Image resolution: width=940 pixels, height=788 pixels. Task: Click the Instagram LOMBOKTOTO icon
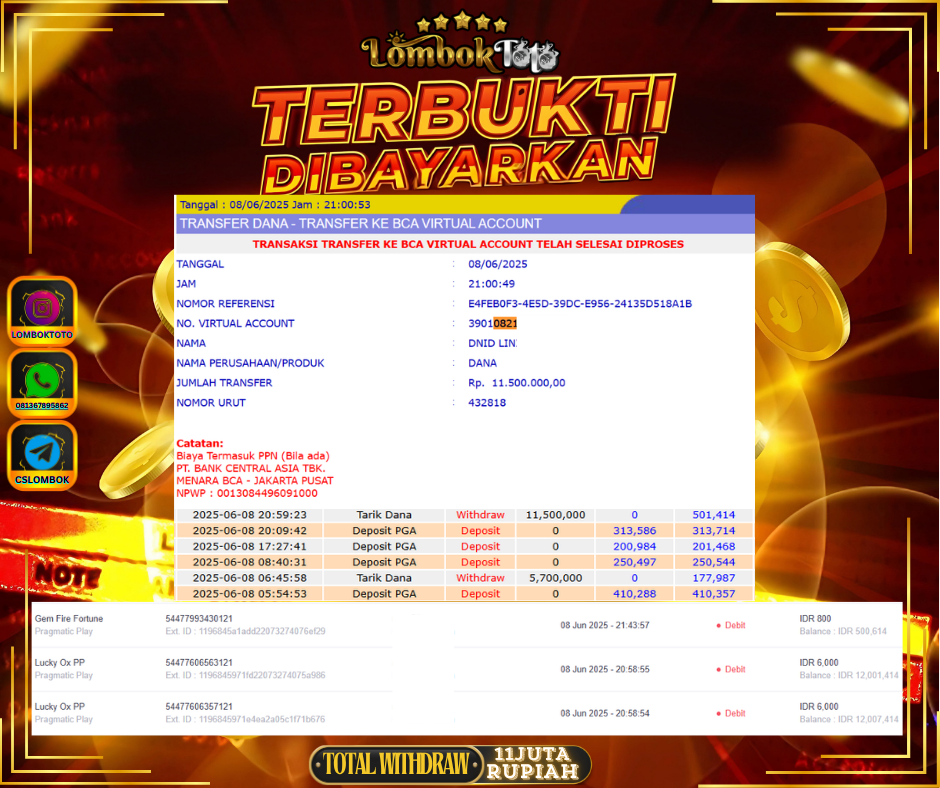pos(42,306)
